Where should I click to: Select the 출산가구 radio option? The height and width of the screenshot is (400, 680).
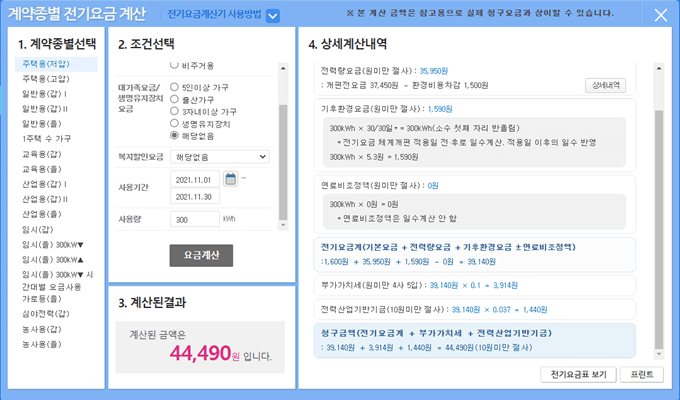click(174, 99)
